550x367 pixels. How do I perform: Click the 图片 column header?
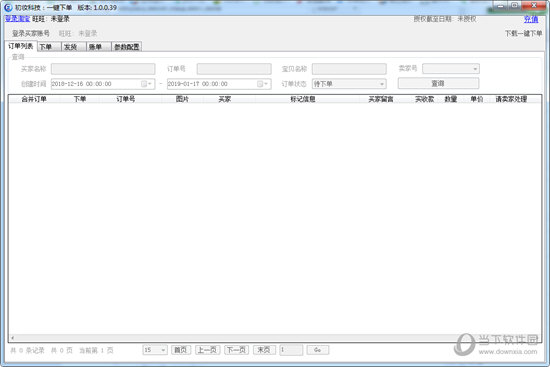(x=182, y=99)
